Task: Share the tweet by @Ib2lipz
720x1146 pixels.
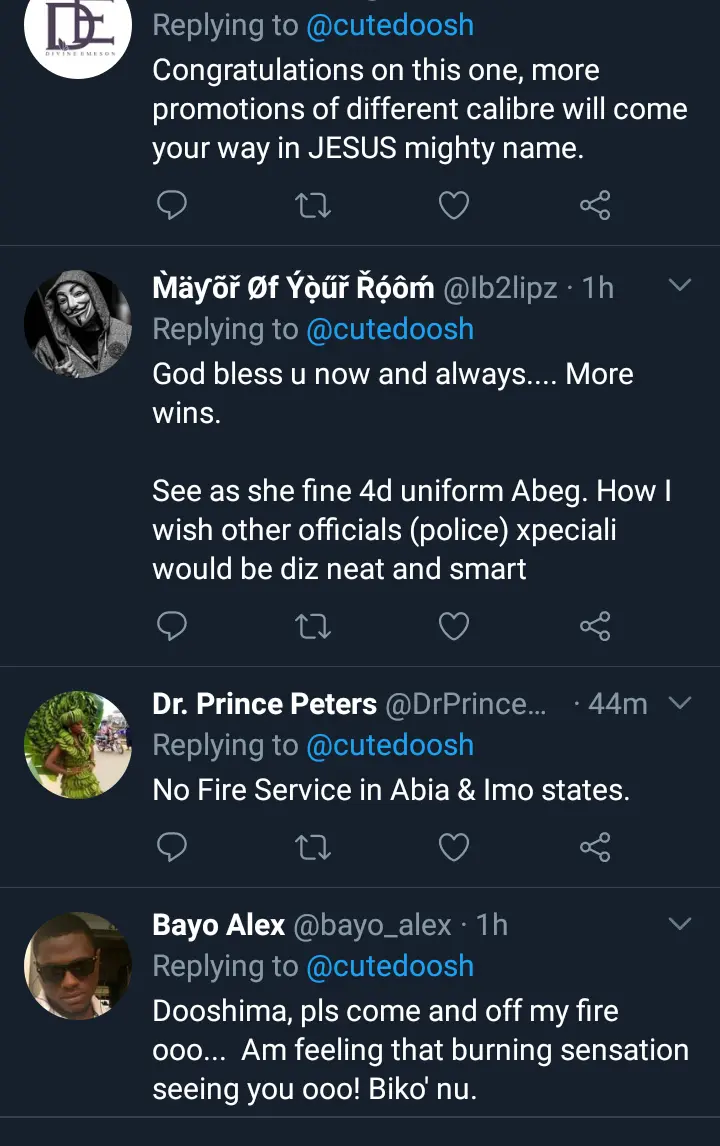Action: tap(595, 626)
